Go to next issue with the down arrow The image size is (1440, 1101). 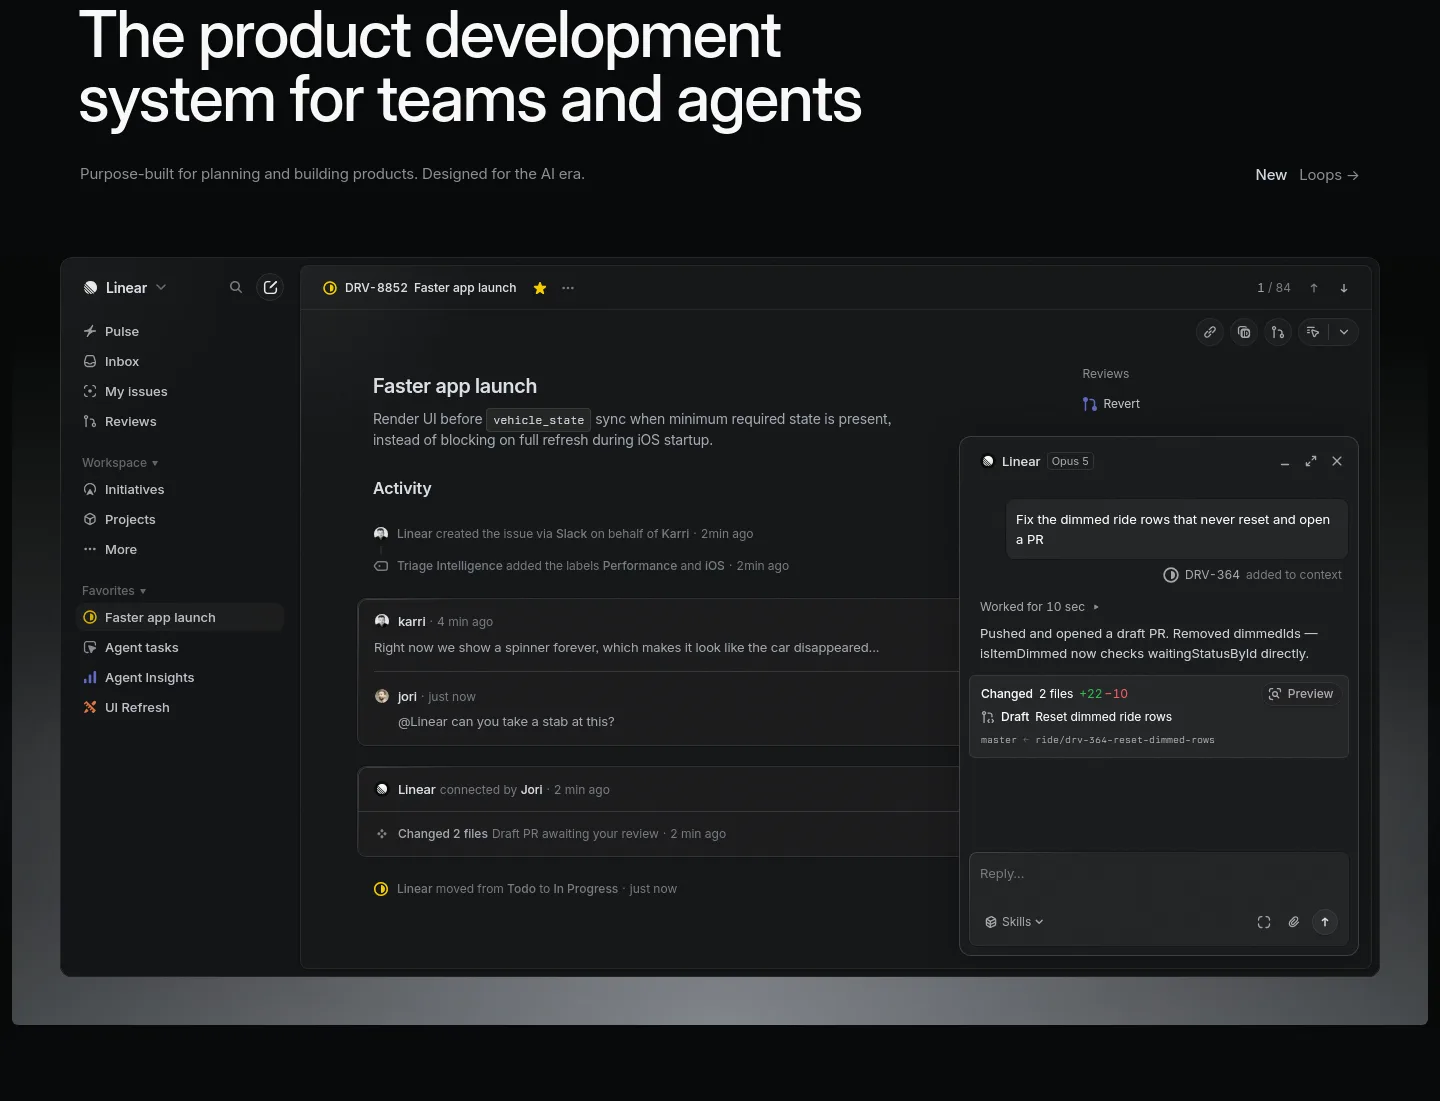pyautogui.click(x=1344, y=288)
